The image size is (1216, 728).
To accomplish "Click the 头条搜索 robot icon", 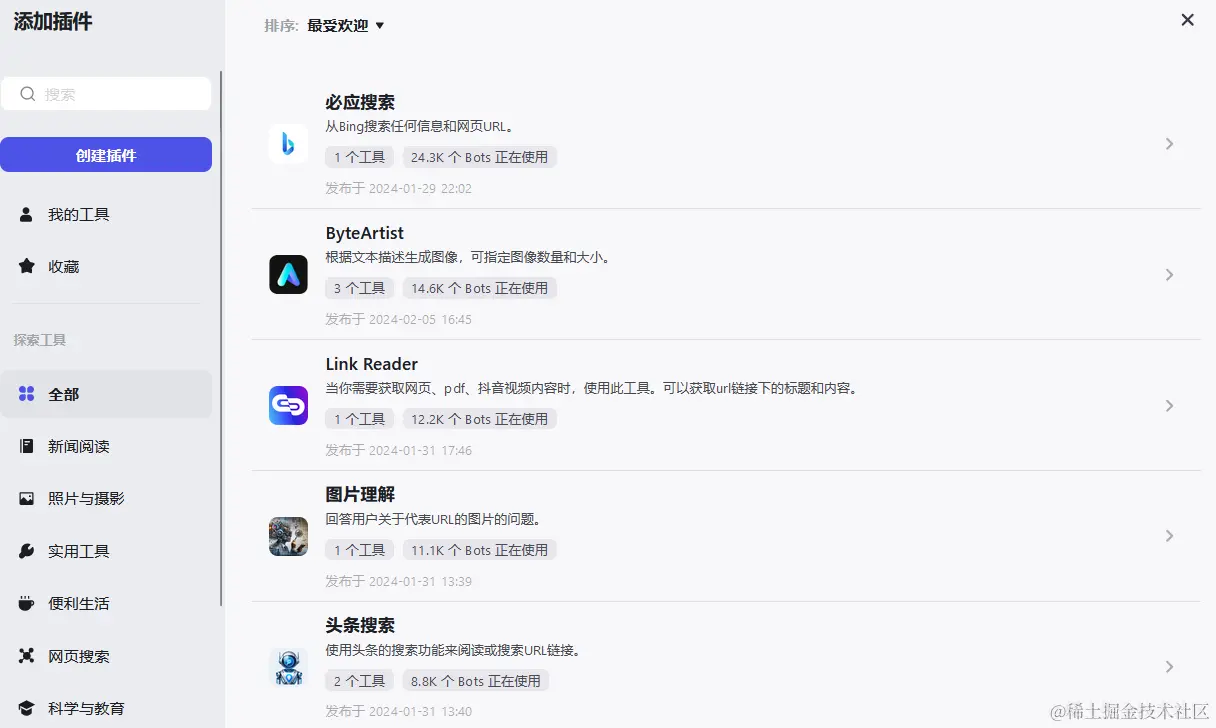I will pos(288,667).
